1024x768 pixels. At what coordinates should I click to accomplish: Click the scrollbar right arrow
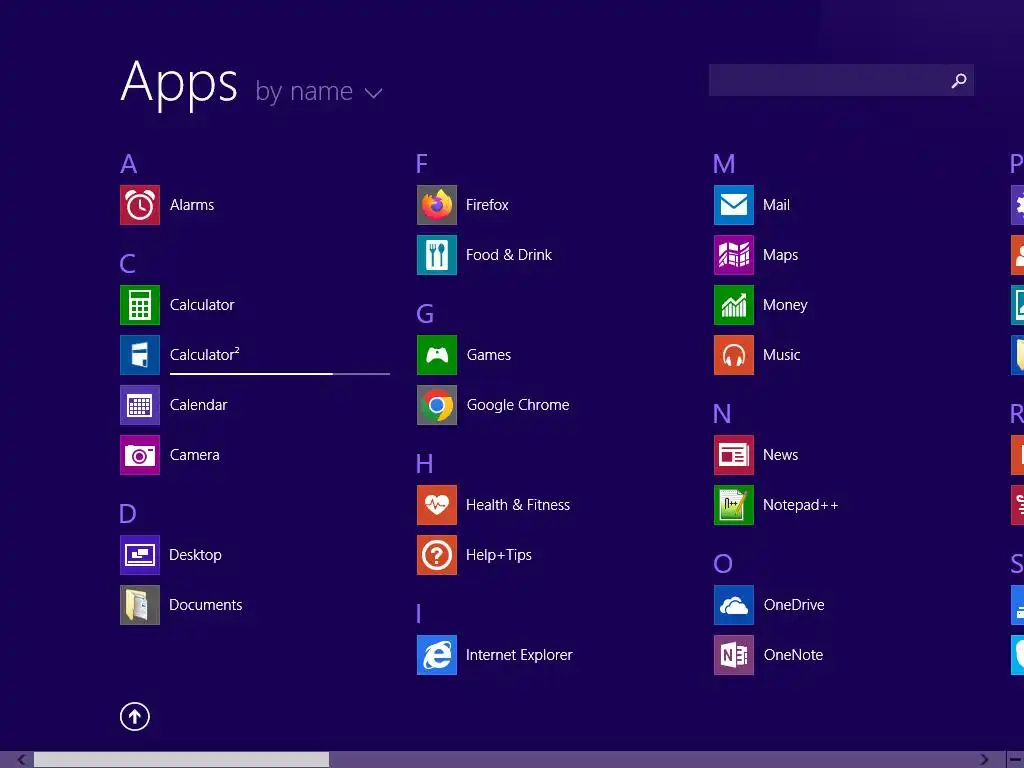(x=984, y=760)
